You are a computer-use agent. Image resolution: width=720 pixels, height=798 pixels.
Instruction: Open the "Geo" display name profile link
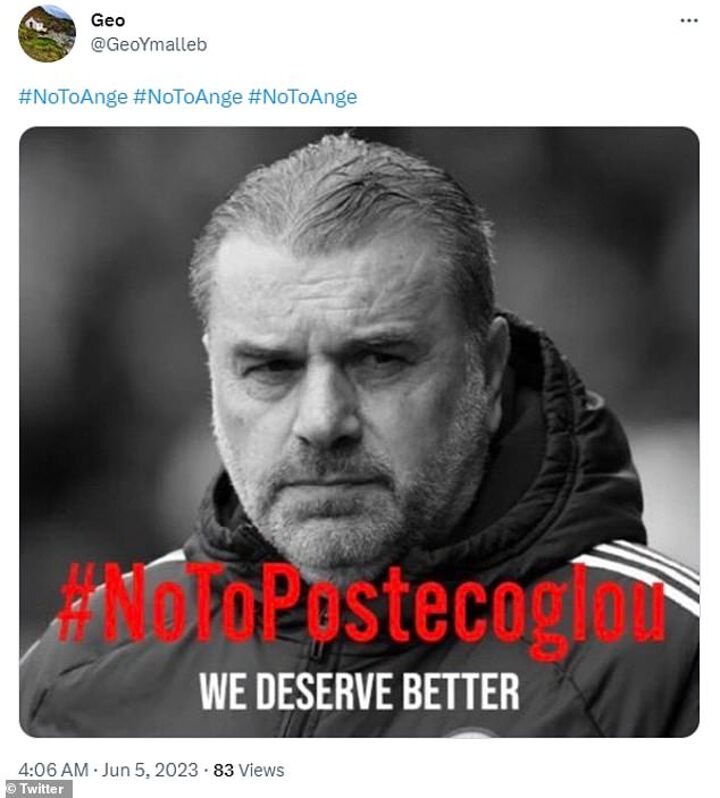pyautogui.click(x=107, y=20)
